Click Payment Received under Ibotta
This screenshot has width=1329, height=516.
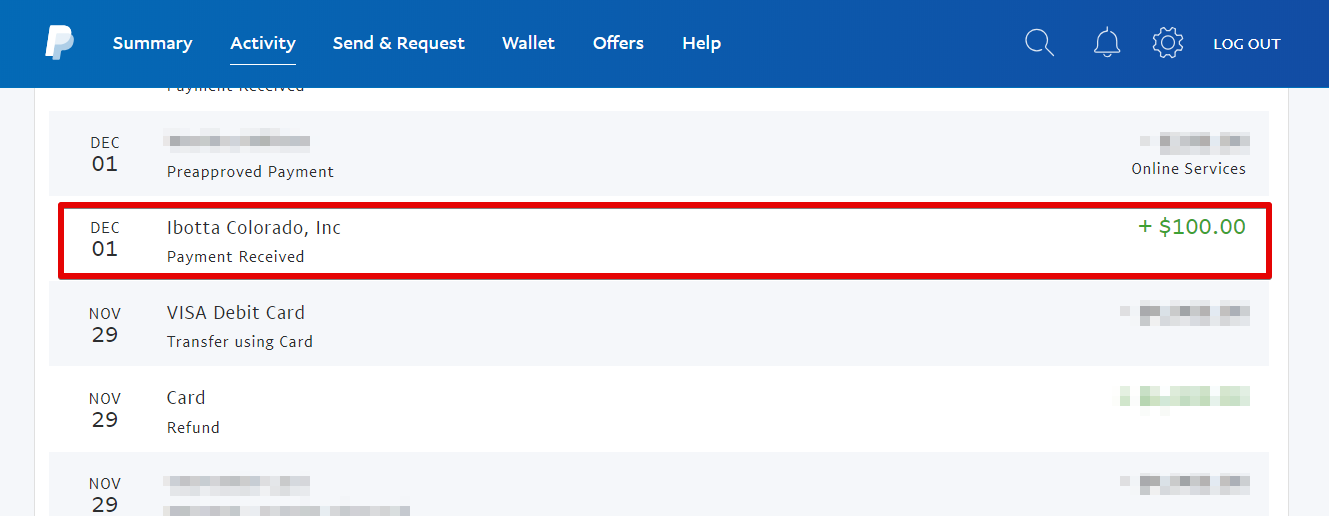(x=236, y=257)
